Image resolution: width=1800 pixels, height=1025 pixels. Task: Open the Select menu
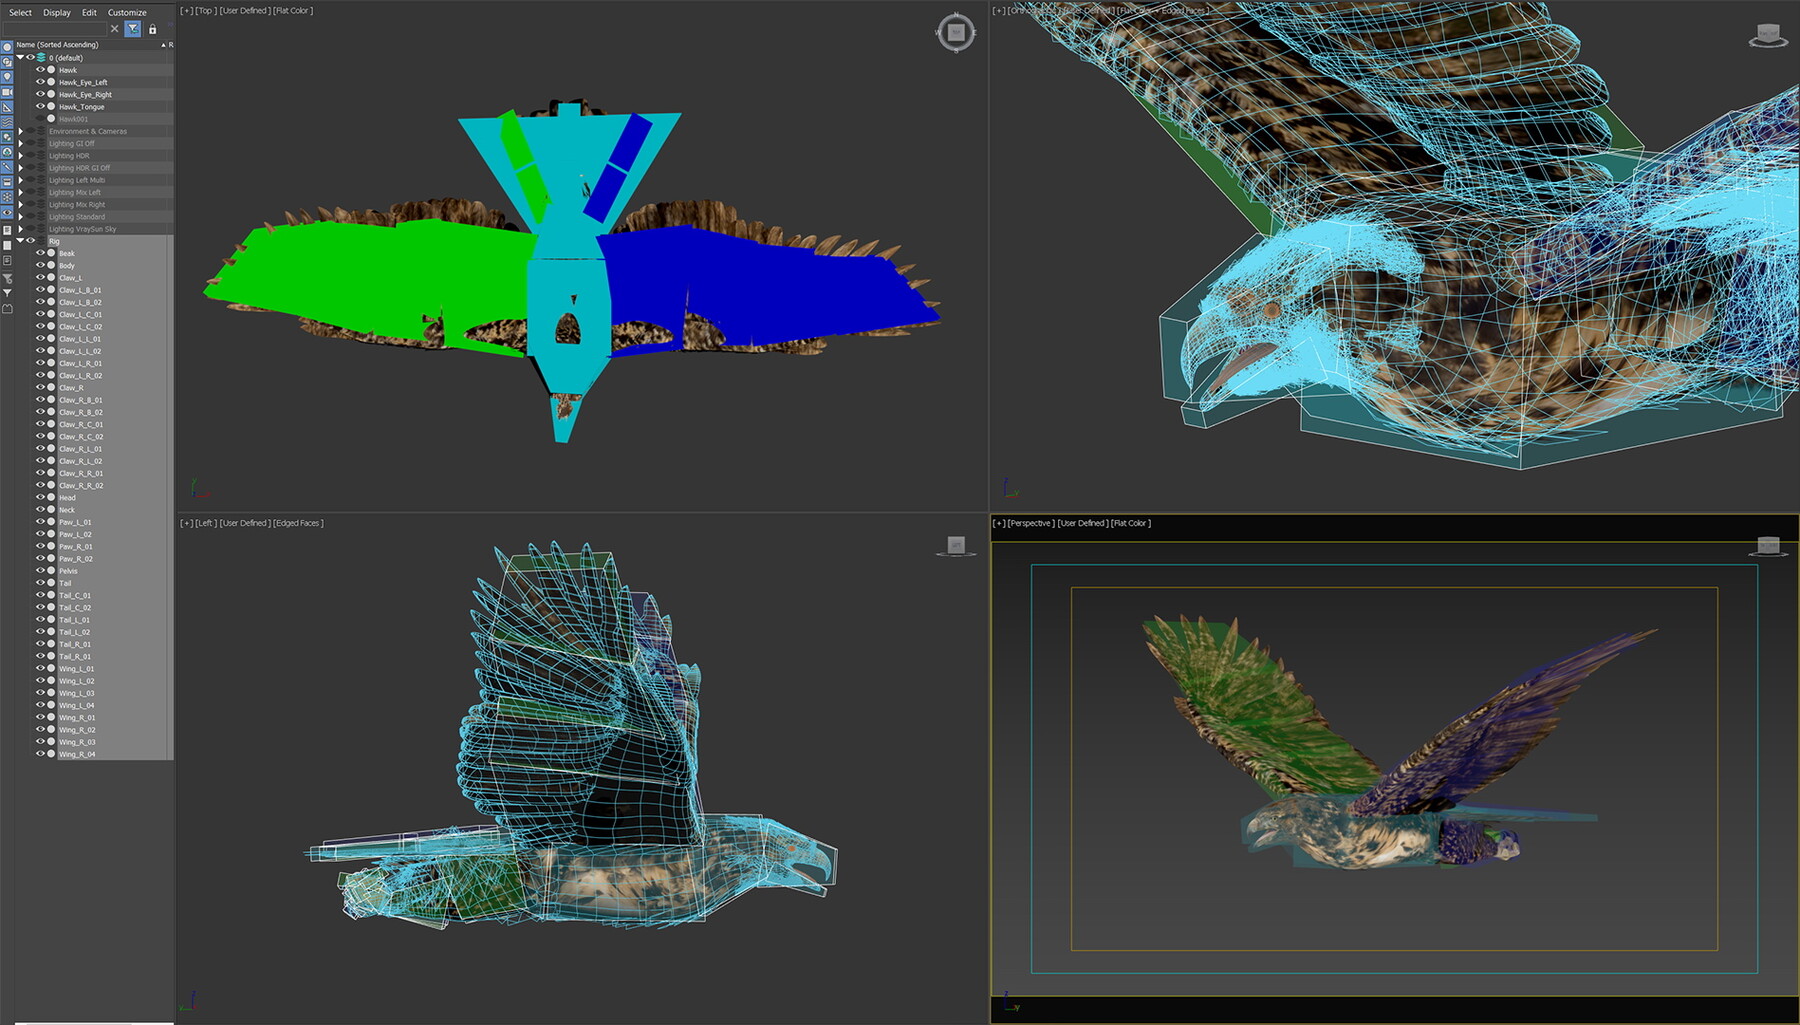(20, 12)
